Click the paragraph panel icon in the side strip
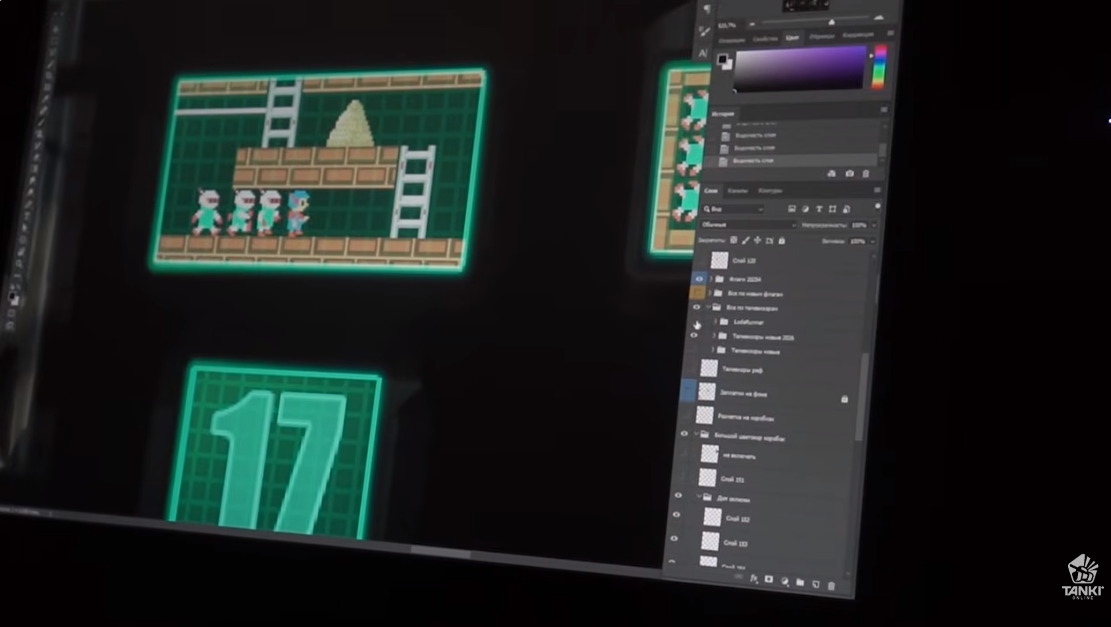 [708, 9]
